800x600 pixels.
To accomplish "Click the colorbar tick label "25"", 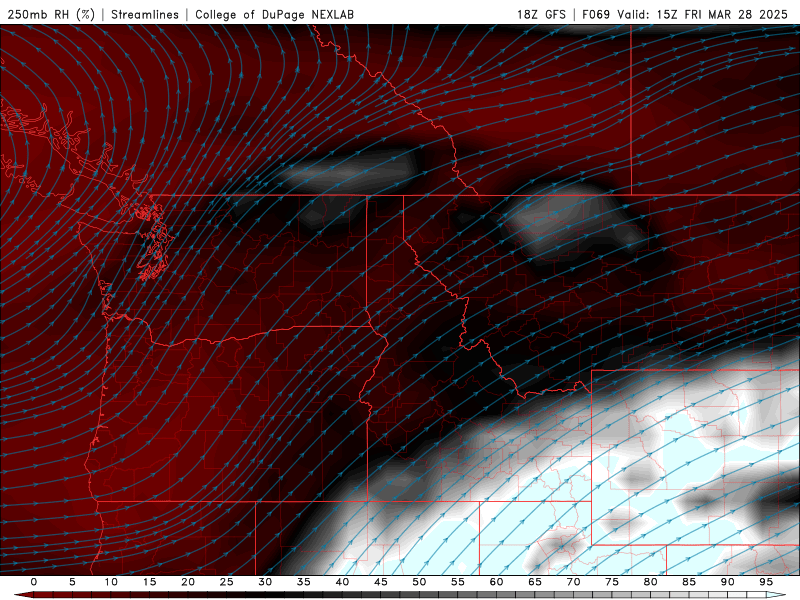I will pyautogui.click(x=227, y=582).
